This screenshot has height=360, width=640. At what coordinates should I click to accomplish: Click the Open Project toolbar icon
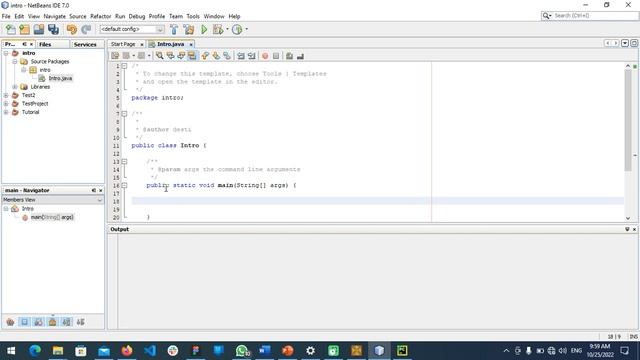[39, 29]
